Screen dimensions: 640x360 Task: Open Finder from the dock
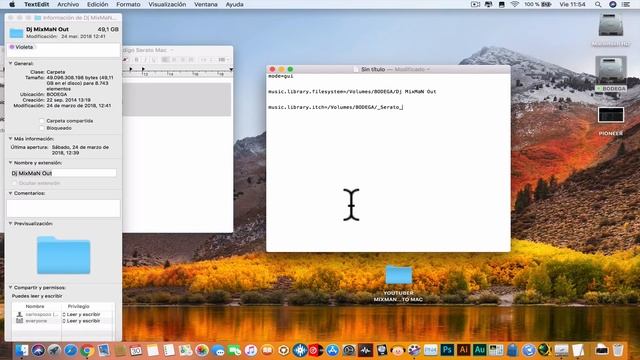(22, 350)
